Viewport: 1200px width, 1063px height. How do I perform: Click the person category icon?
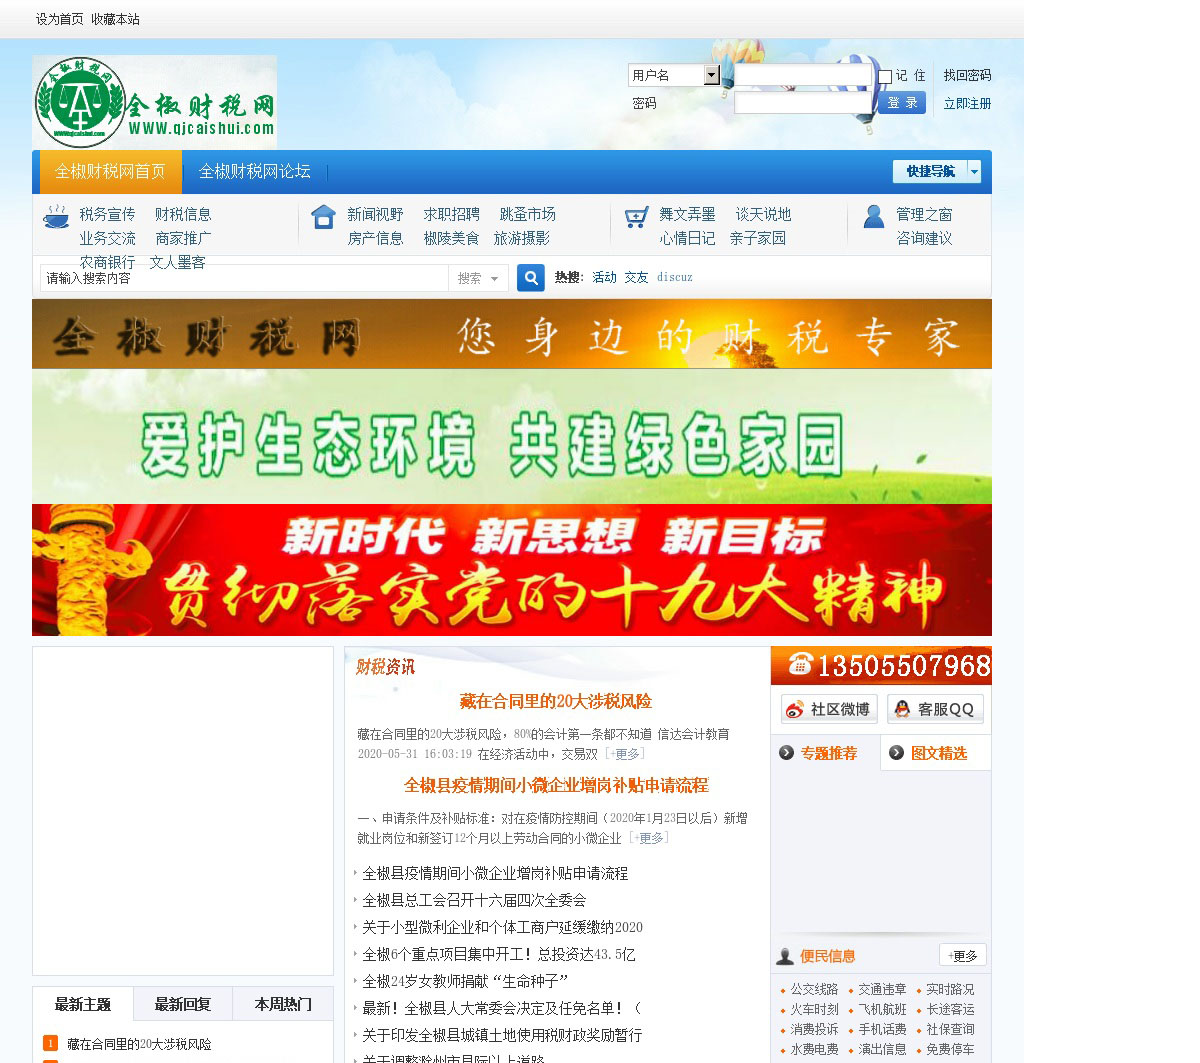874,216
